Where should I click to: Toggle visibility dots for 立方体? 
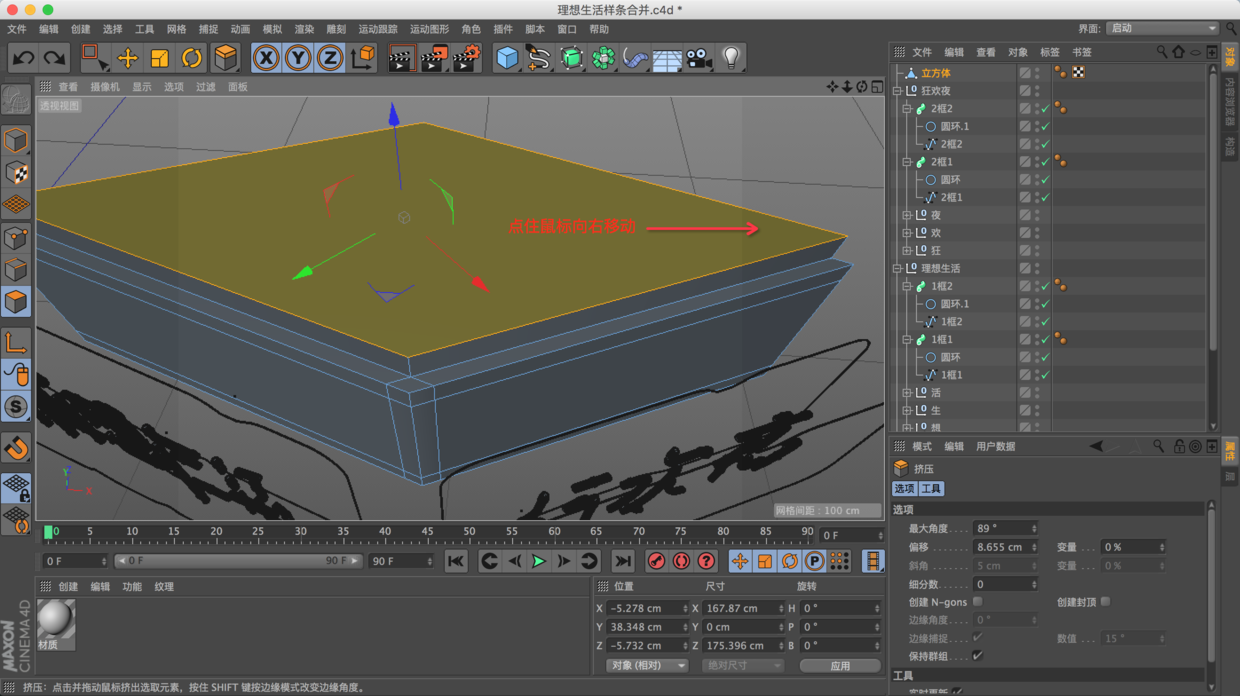click(1037, 73)
